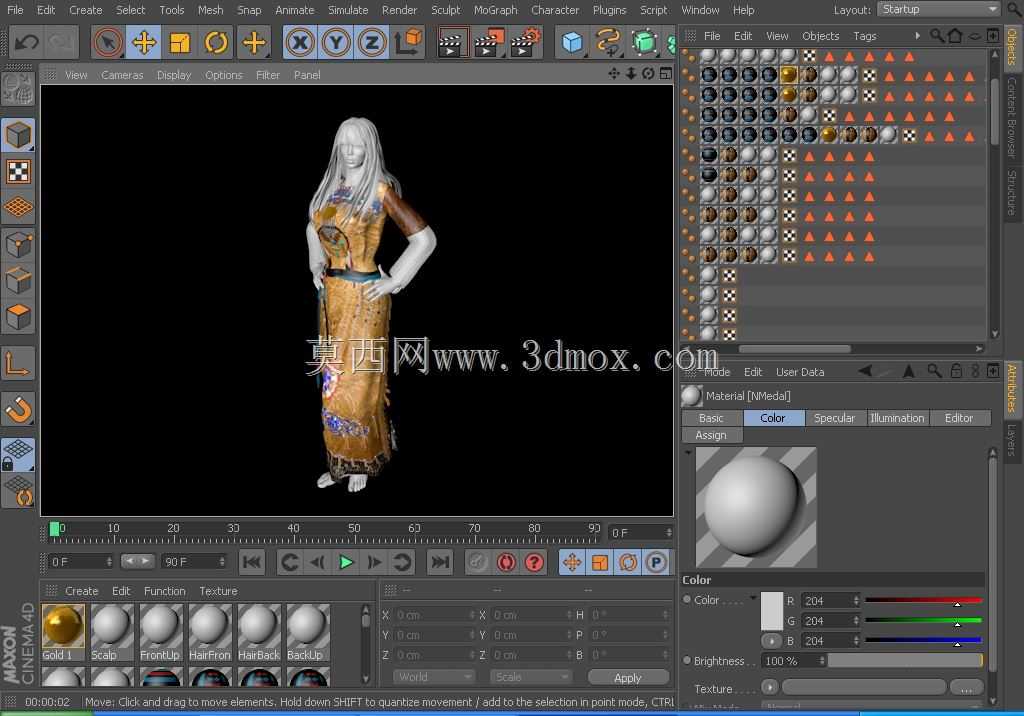This screenshot has height=716, width=1024.
Task: Click the green Subdivision generator icon
Action: (644, 43)
